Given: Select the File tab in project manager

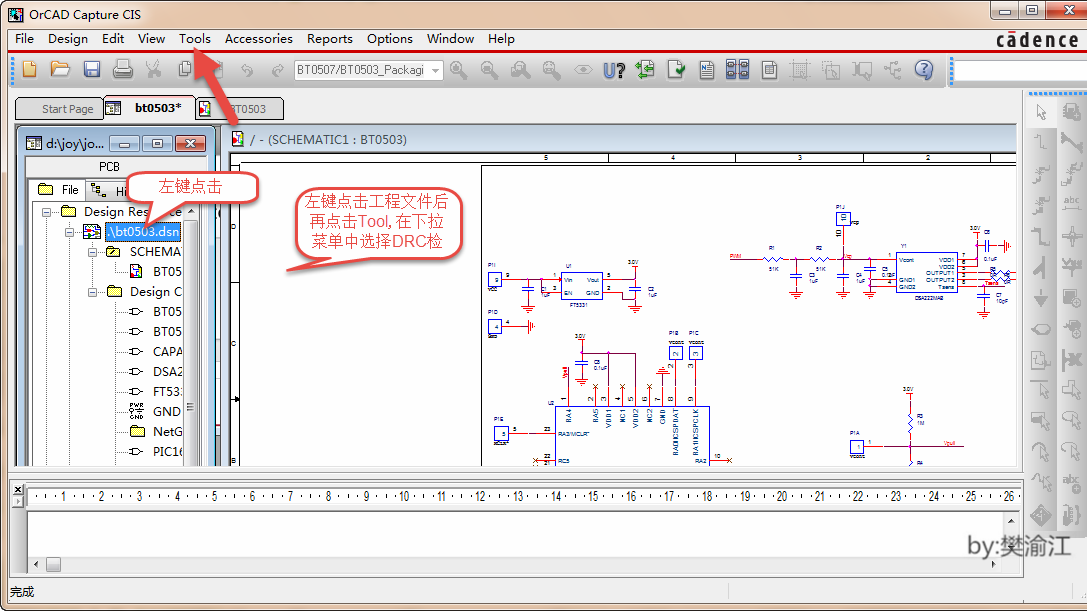Looking at the screenshot, I should coord(58,190).
